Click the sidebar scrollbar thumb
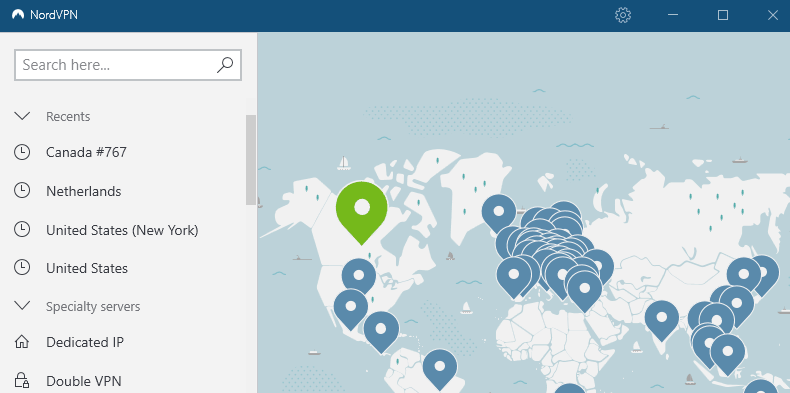 [x=251, y=160]
